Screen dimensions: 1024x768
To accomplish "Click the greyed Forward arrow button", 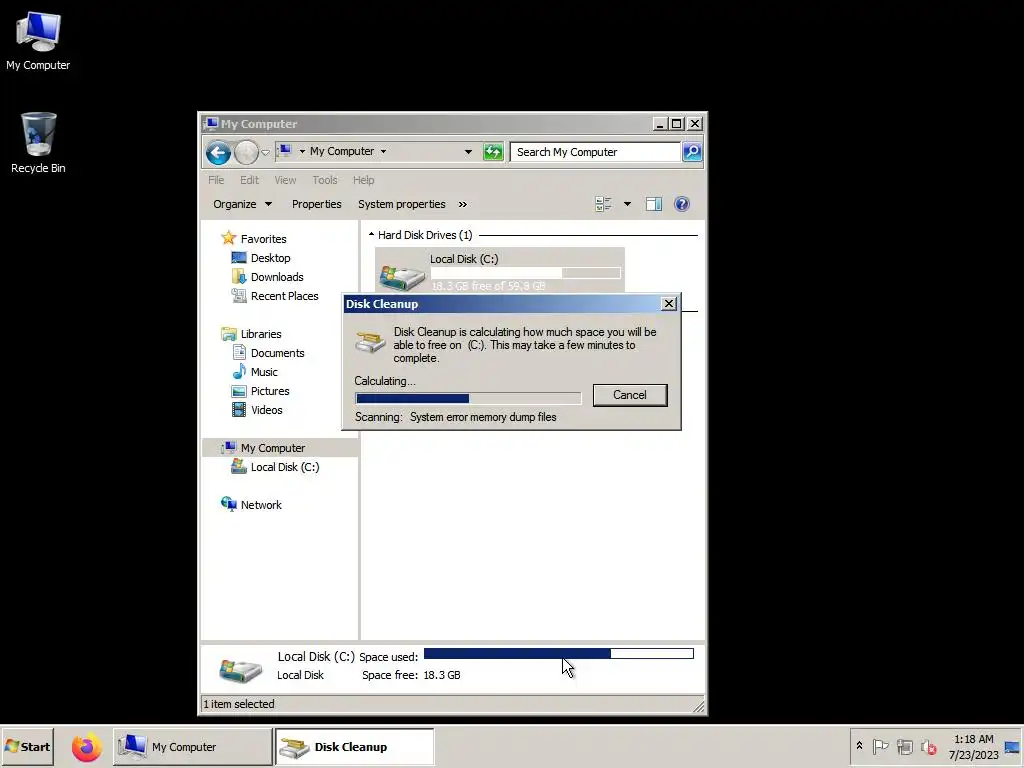I will point(246,152).
